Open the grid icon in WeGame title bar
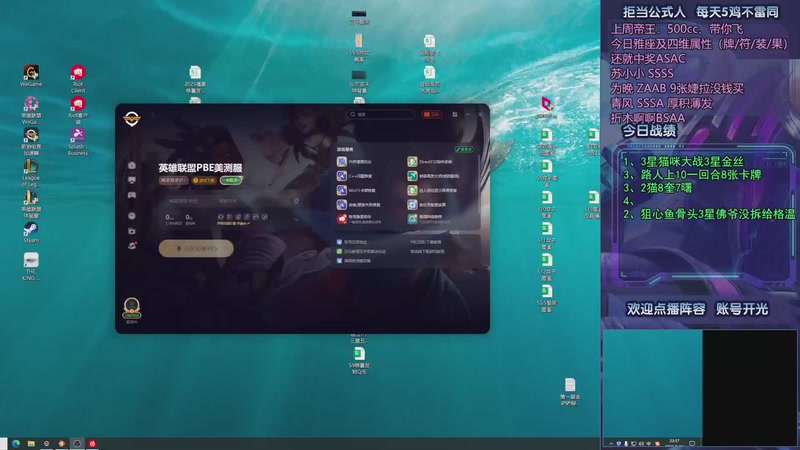Screen dimensions: 800x450 click(x=455, y=114)
